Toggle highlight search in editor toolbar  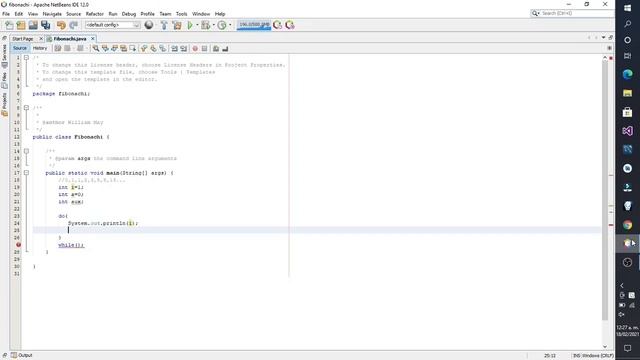pyautogui.click(x=123, y=49)
